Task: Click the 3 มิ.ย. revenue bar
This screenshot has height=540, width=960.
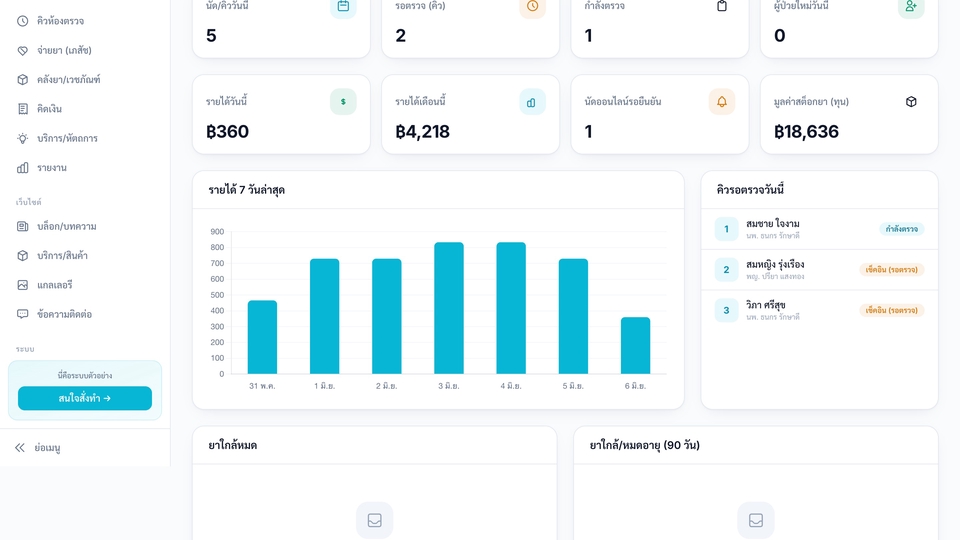Action: [449, 308]
